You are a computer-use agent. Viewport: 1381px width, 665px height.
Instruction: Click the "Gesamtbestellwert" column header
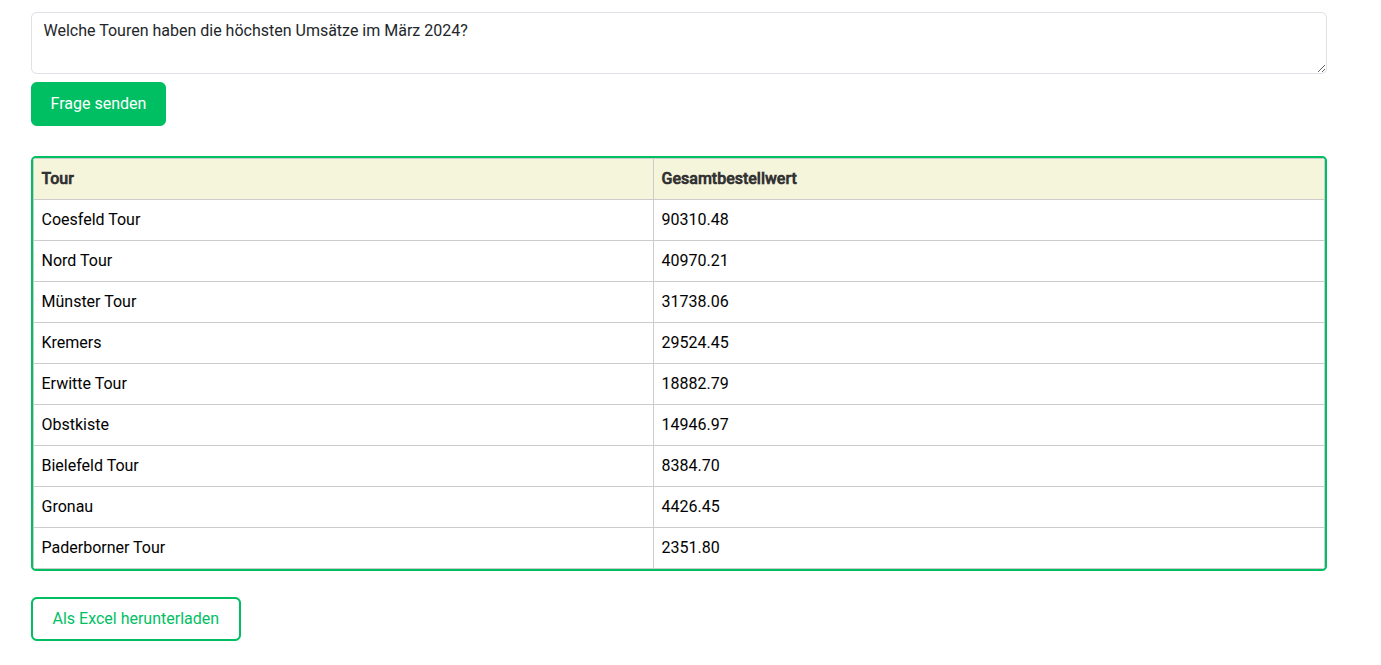[728, 178]
